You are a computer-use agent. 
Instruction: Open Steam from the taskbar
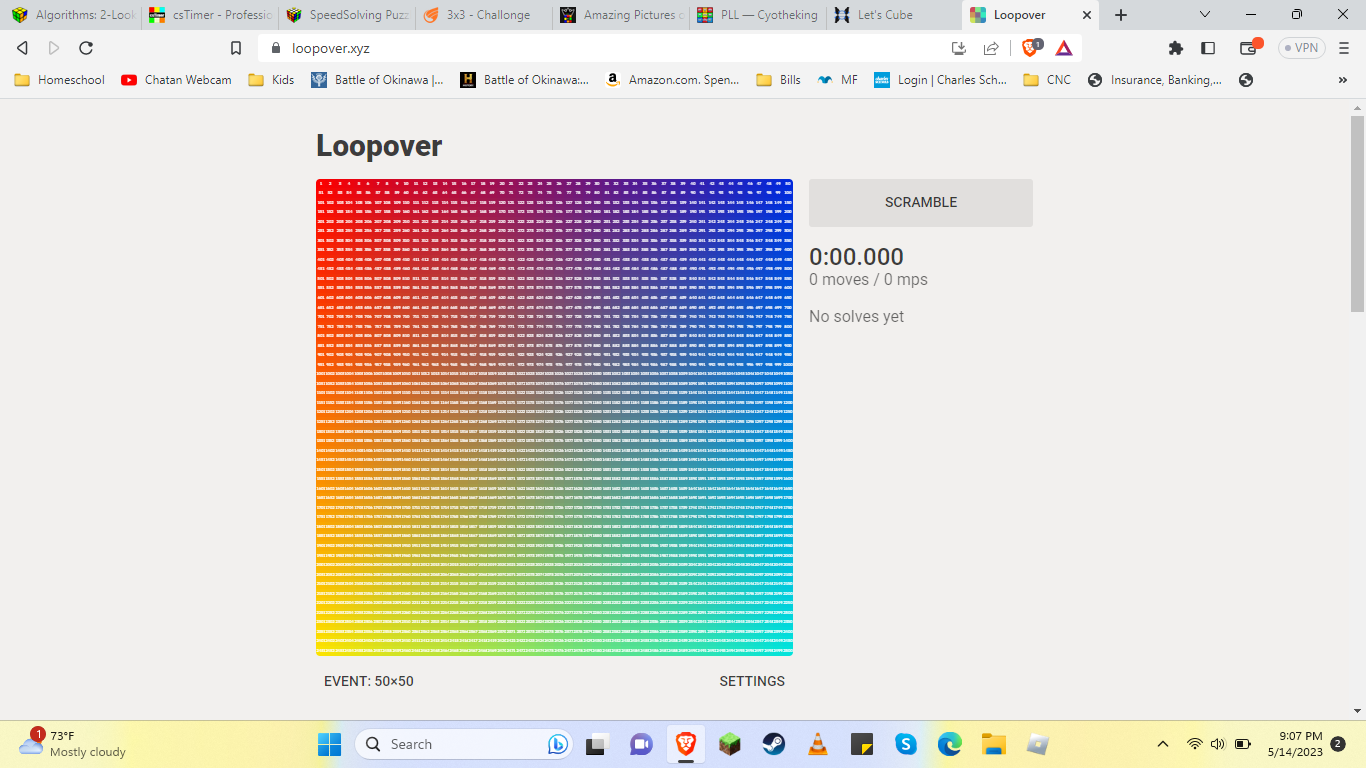coord(773,744)
